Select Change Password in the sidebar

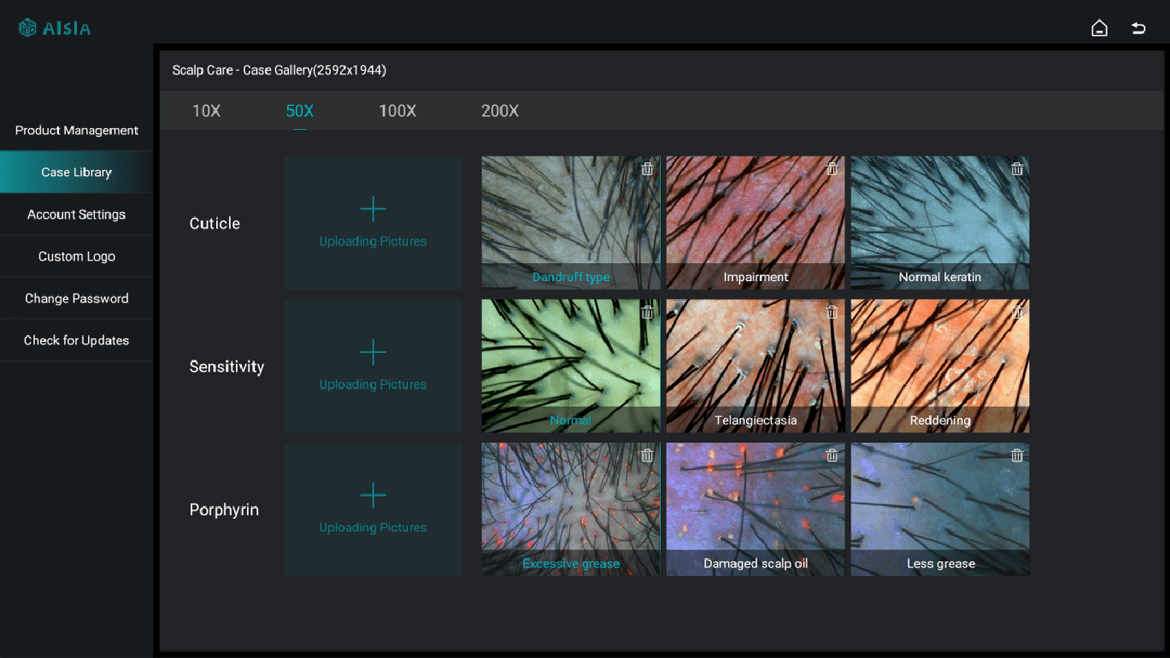[76, 298]
